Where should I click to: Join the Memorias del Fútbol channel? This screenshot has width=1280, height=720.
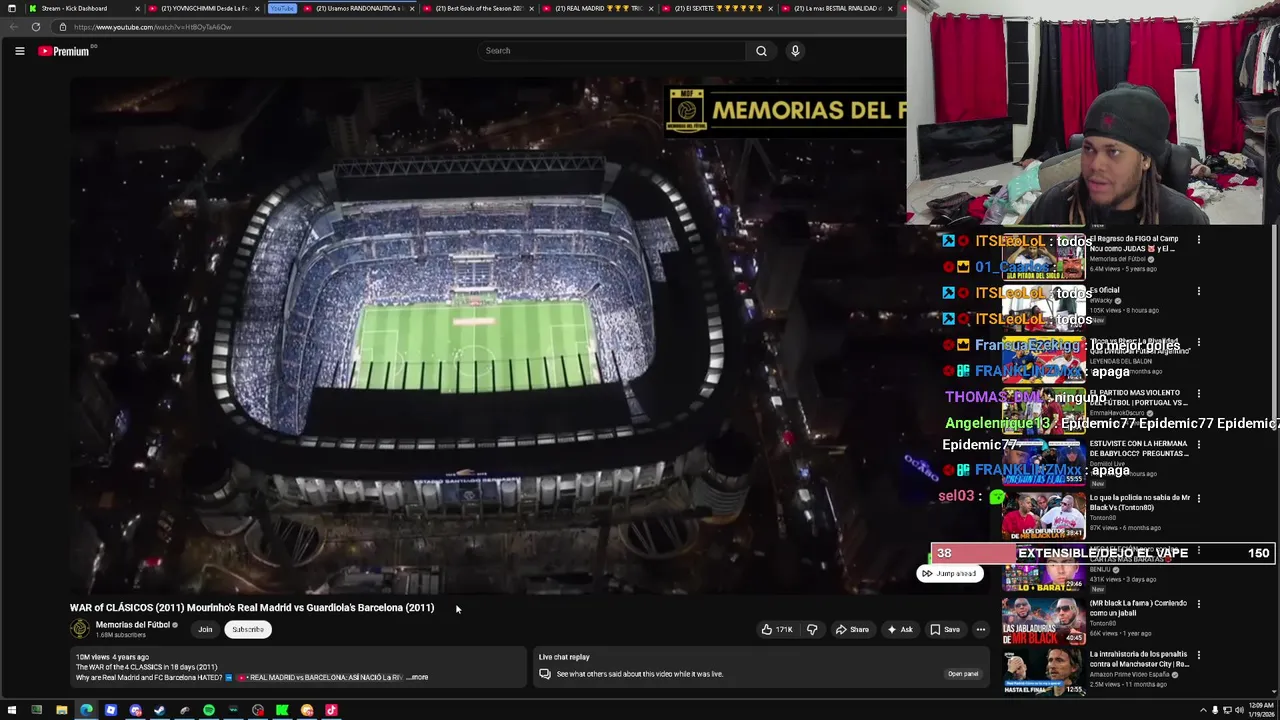(x=205, y=630)
